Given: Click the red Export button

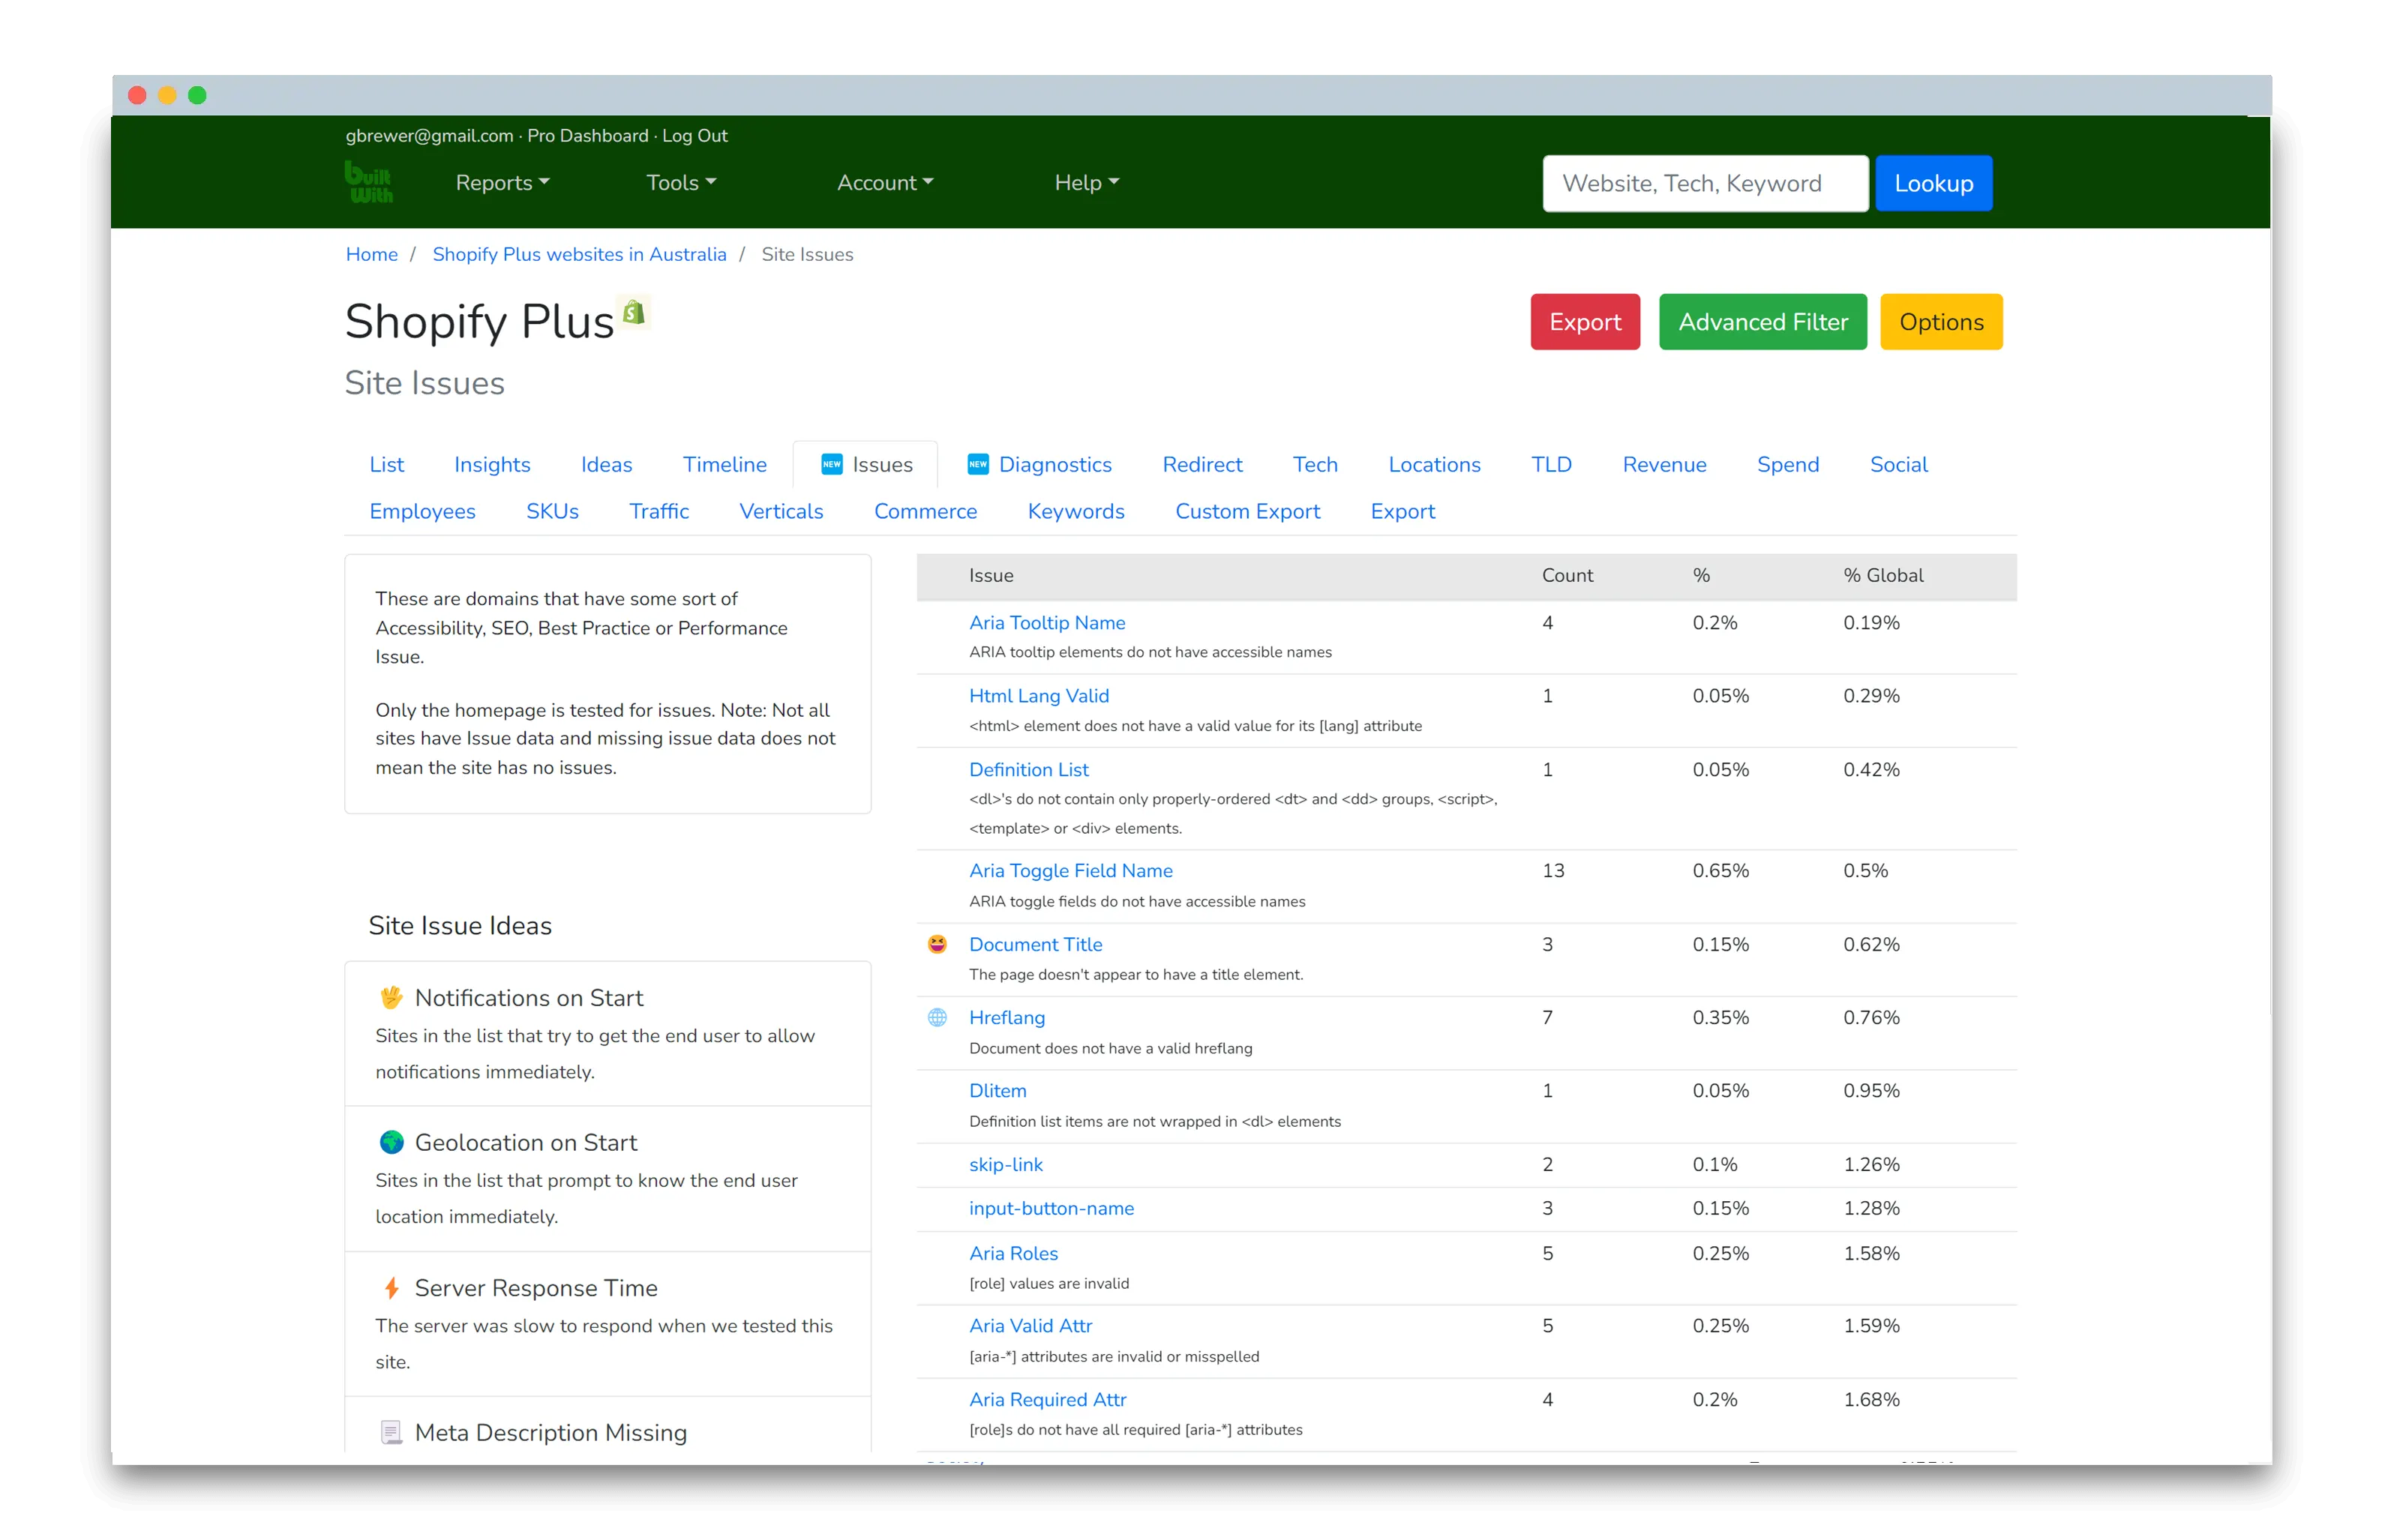Looking at the screenshot, I should point(1585,322).
